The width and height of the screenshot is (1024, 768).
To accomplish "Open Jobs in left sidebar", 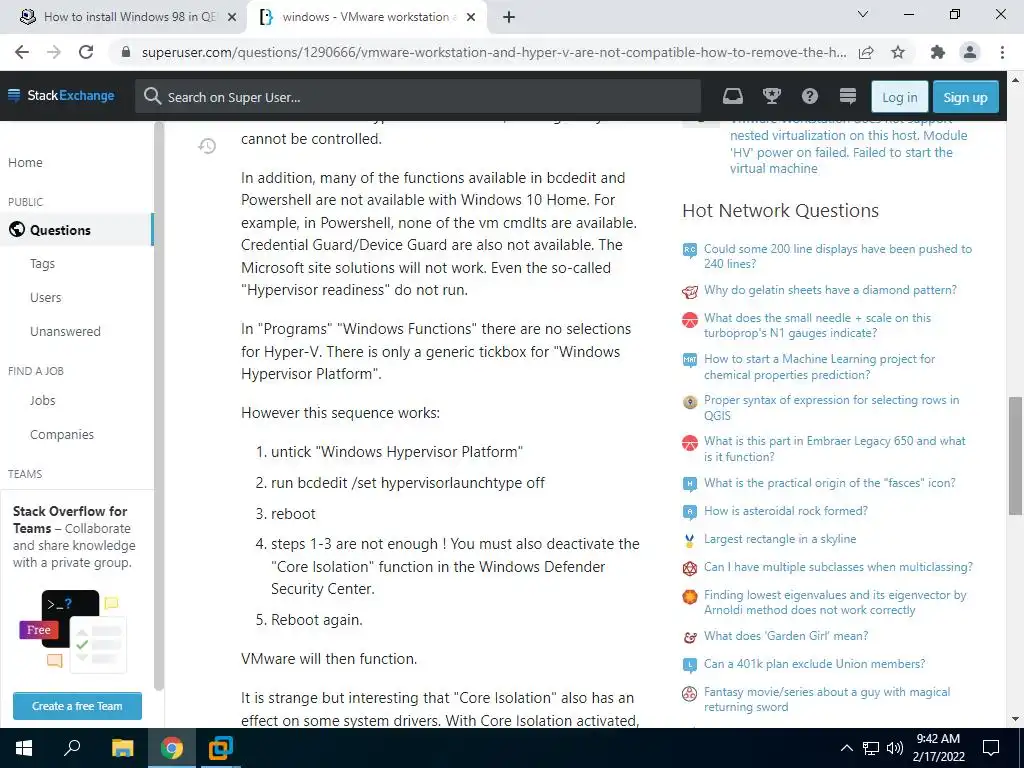I will [42, 400].
